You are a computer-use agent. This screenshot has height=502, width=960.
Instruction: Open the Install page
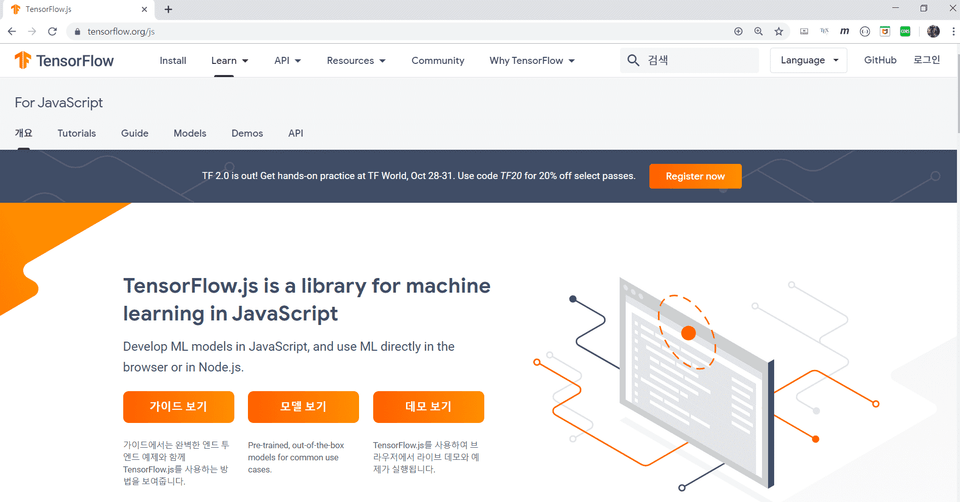[x=173, y=61]
